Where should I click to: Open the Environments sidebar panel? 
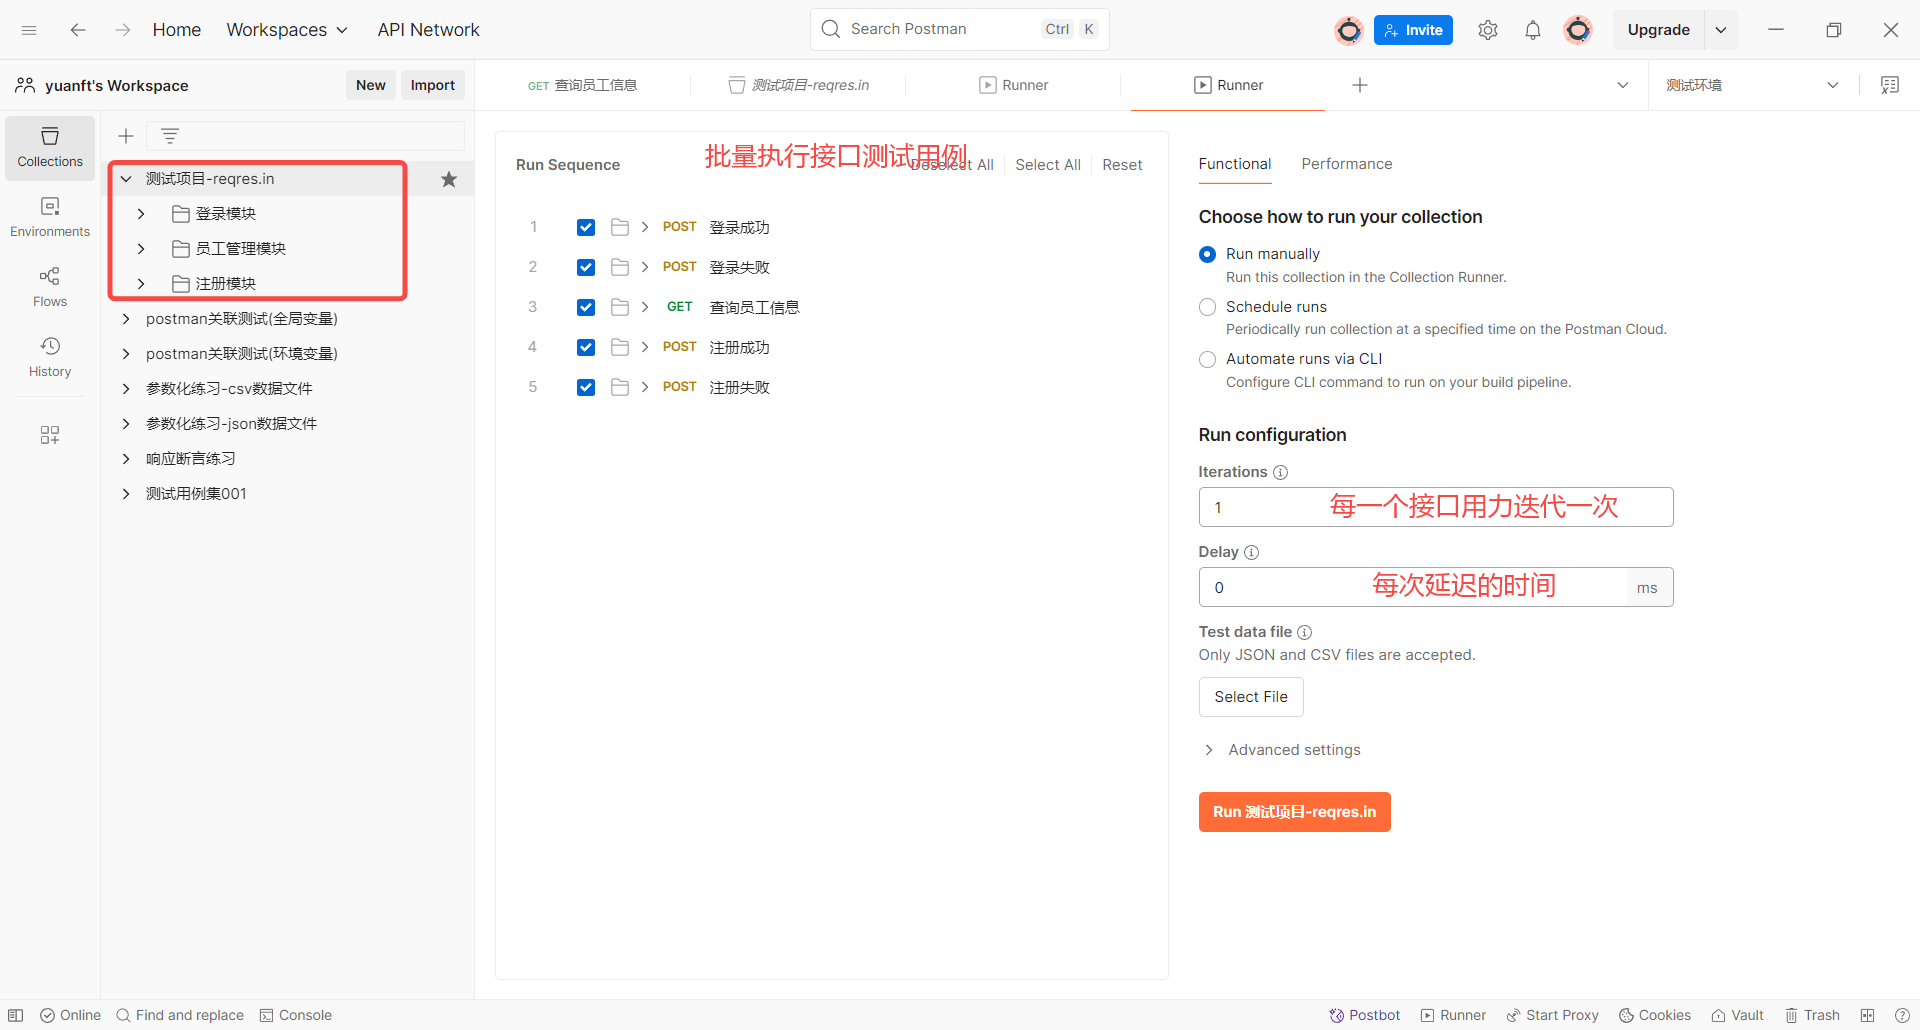click(50, 217)
